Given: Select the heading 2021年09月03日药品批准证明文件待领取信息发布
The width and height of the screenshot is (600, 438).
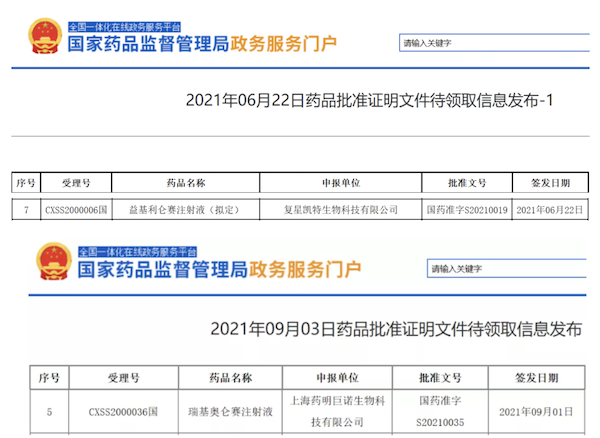Looking at the screenshot, I should click(396, 329).
